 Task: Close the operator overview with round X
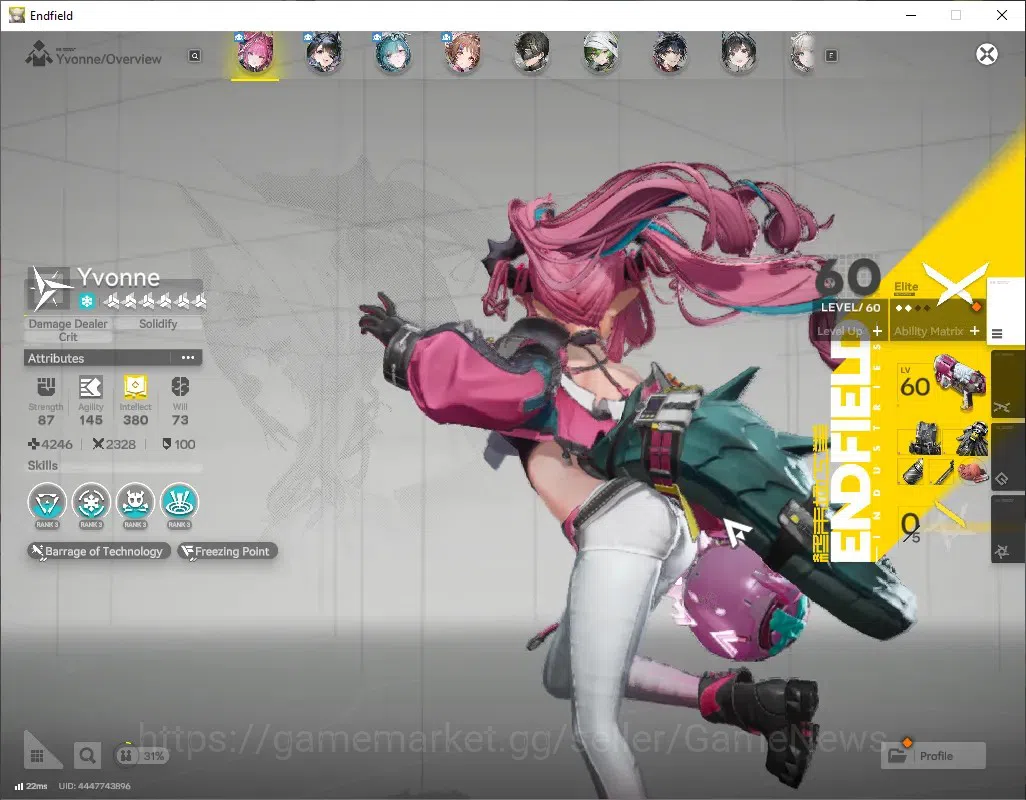[987, 54]
